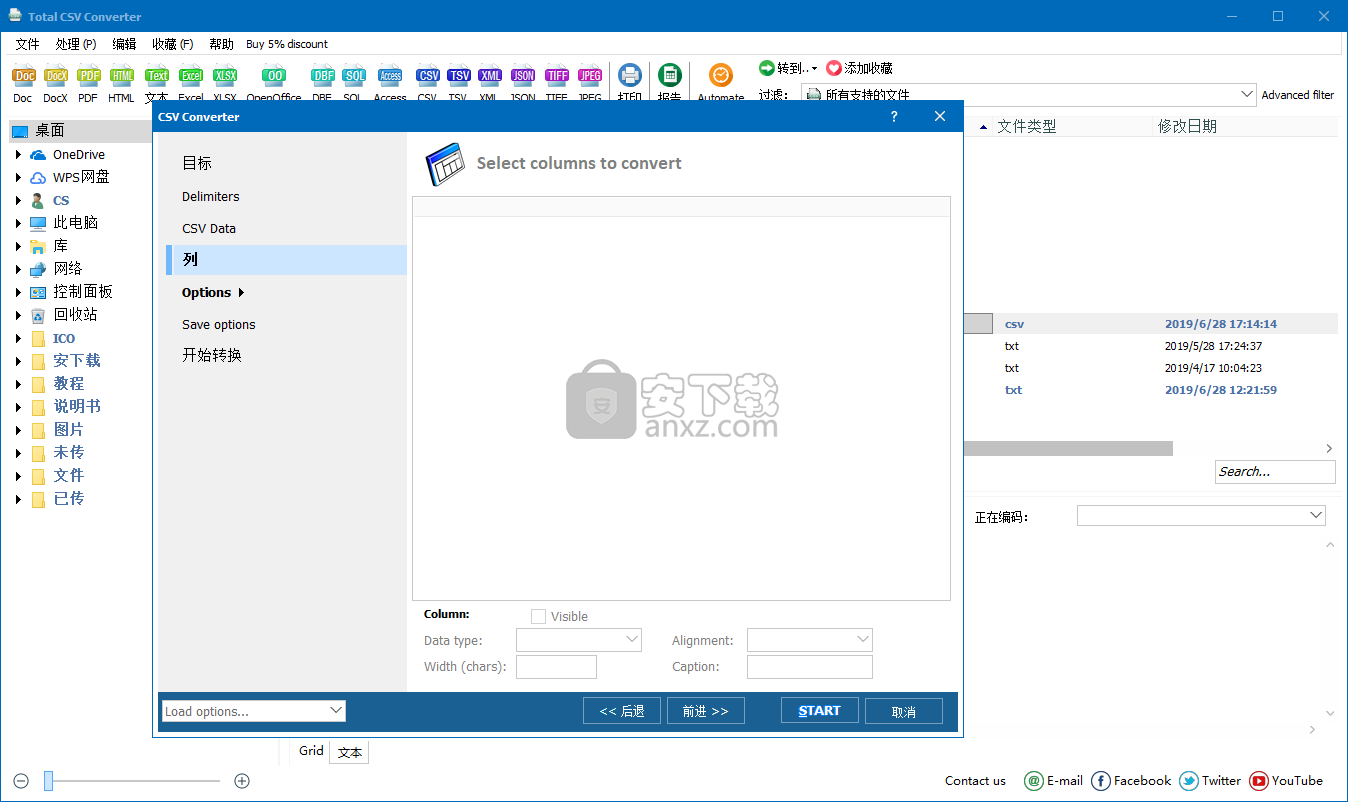The image size is (1348, 802).
Task: Select the Text conversion icon
Action: pos(157,76)
